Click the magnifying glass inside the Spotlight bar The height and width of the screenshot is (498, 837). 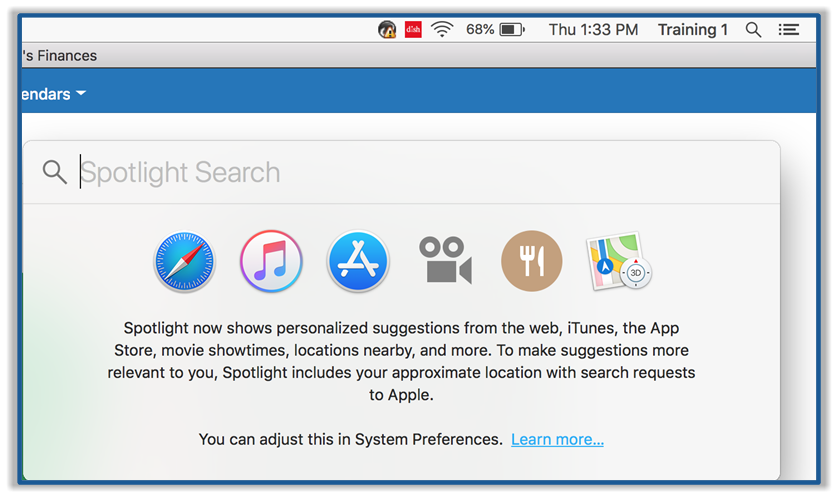[55, 172]
